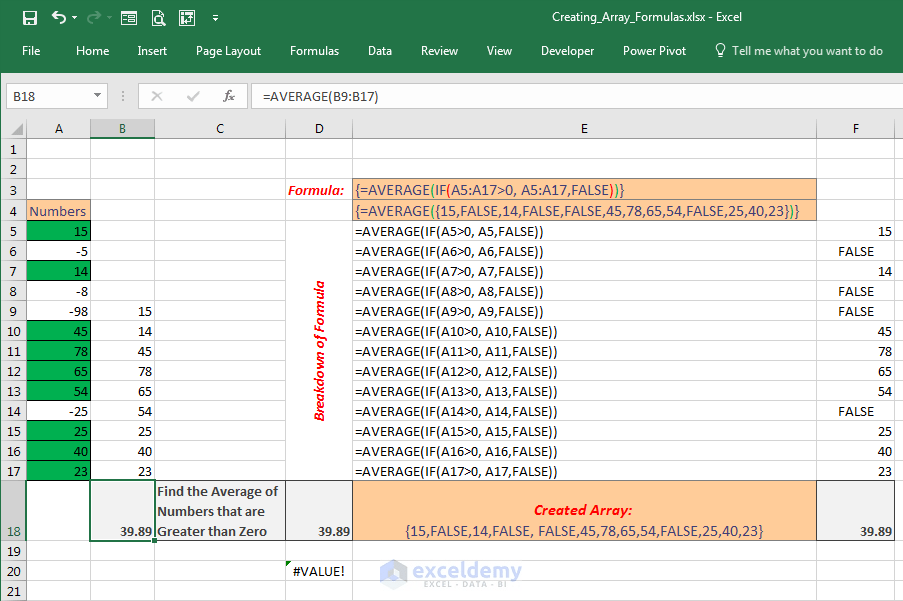Open Customize Quick Access Toolbar dropdown
903x601 pixels.
pos(215,18)
